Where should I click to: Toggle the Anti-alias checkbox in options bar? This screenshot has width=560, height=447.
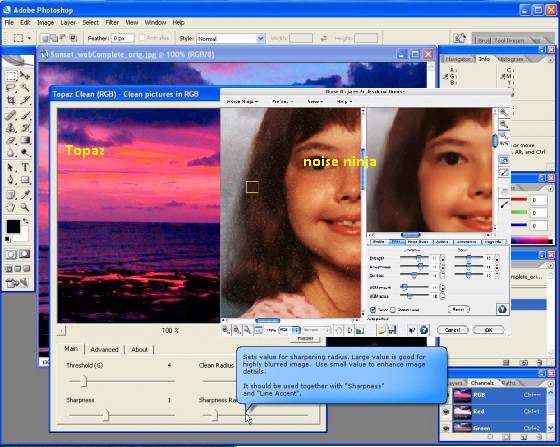[x=142, y=38]
